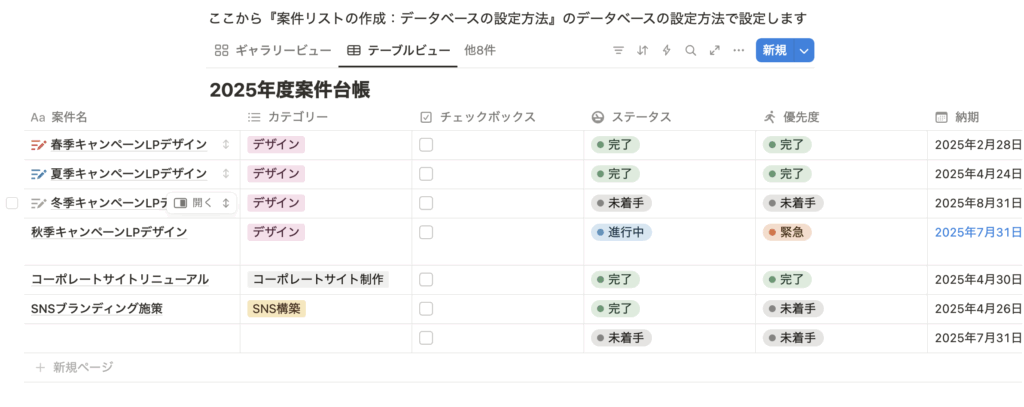Open the 他8件 views list

coord(480,50)
